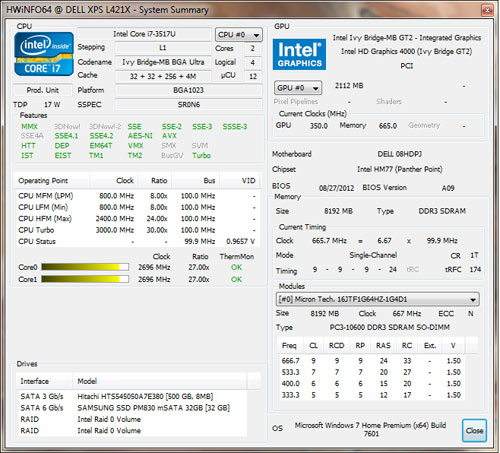500x453 pixels.
Task: Select the CPU MFM (LPM) row
Action: [x=137, y=196]
